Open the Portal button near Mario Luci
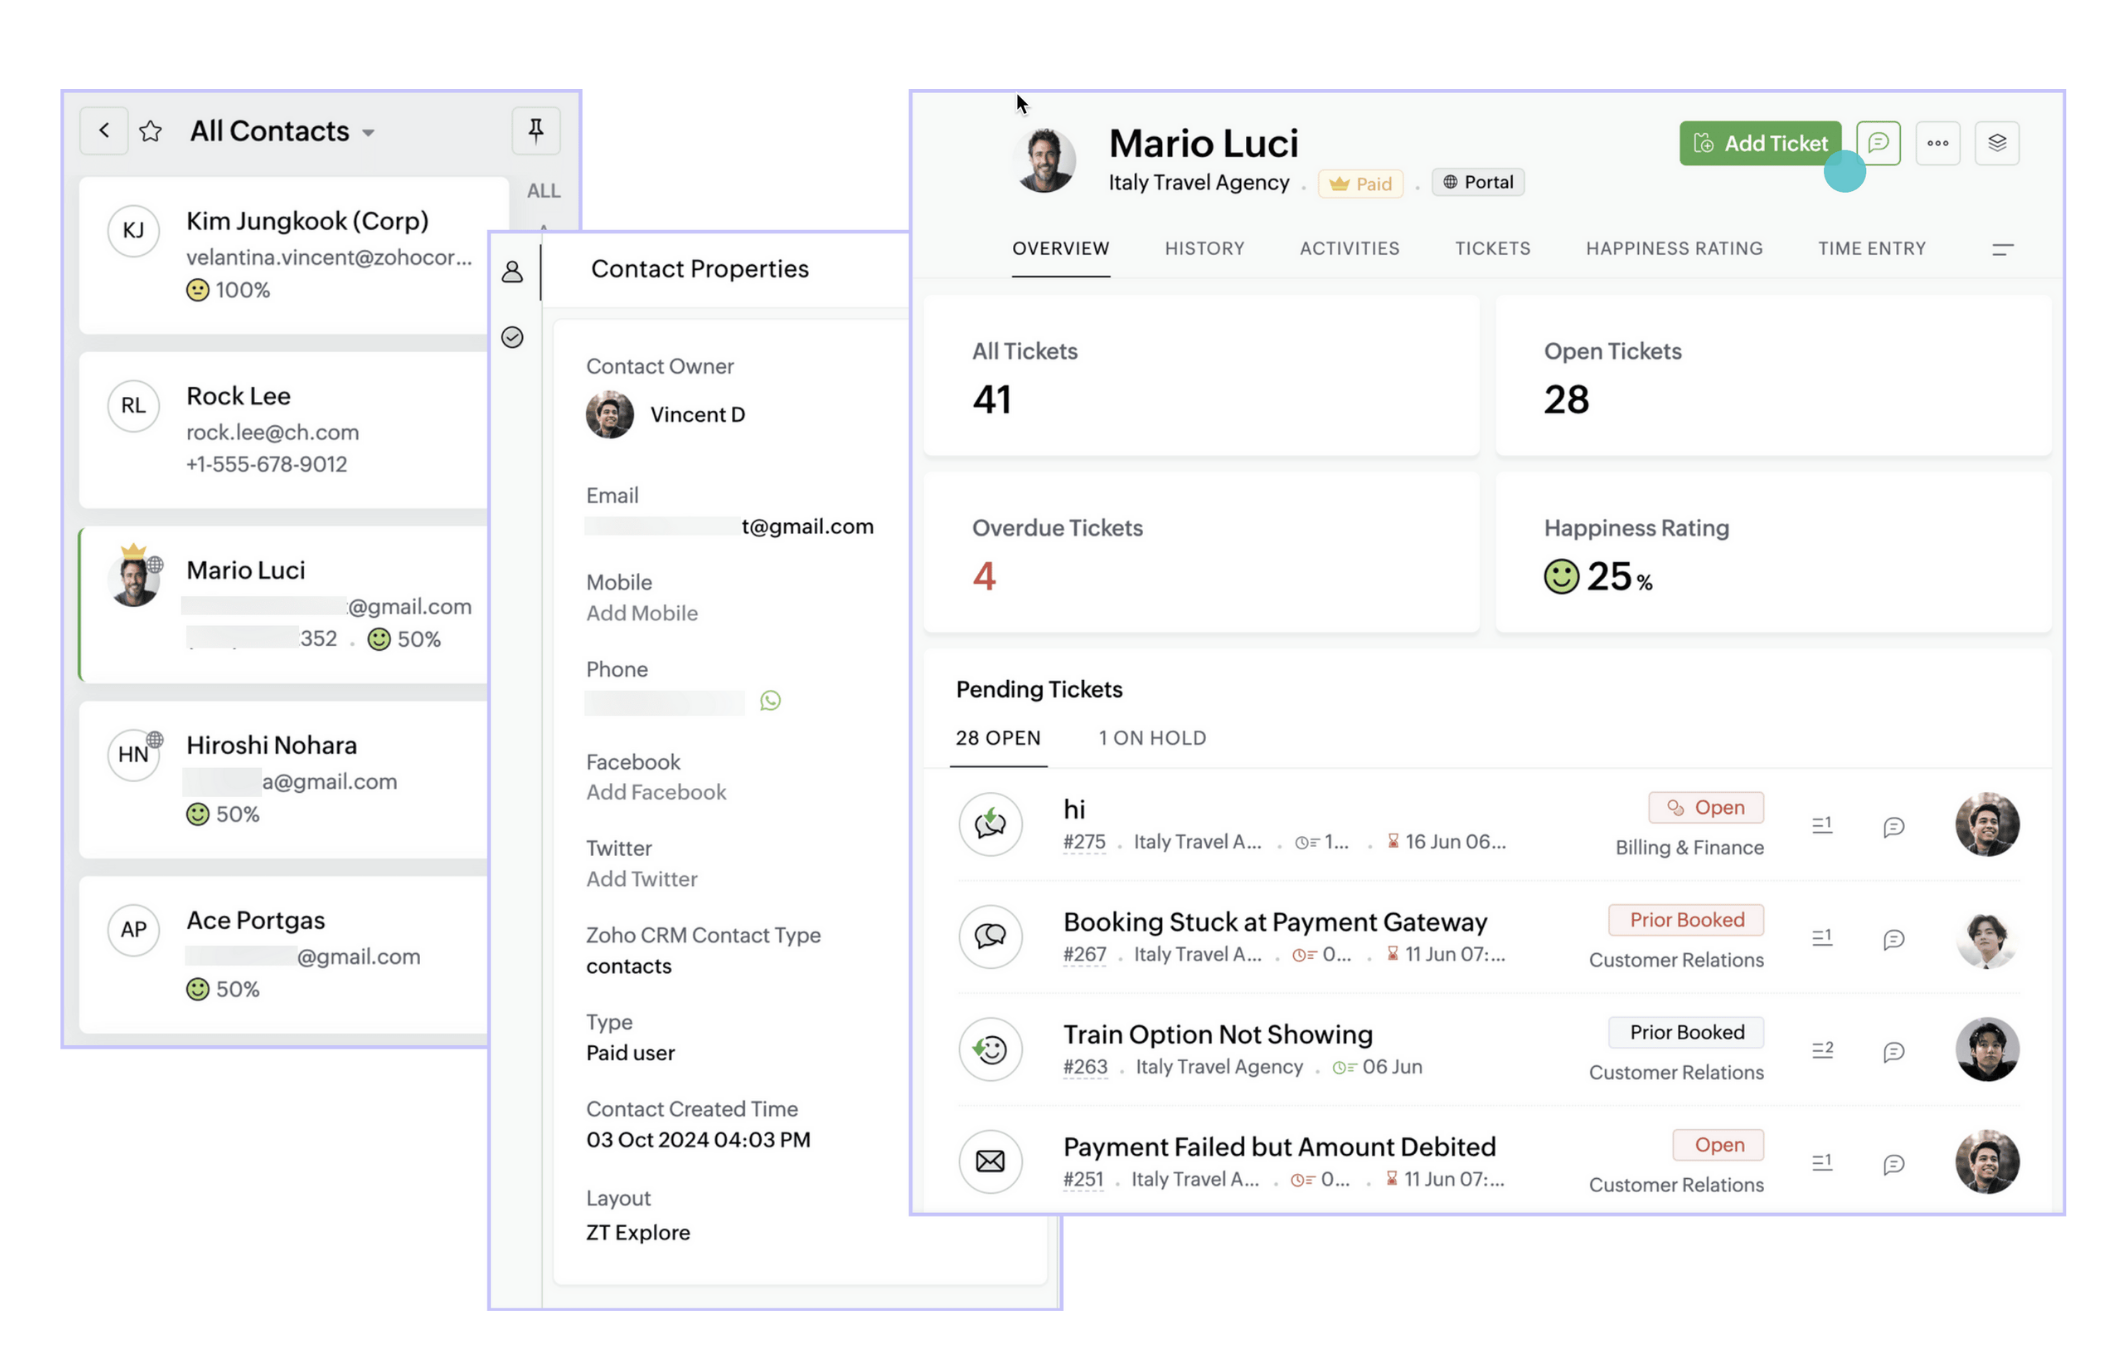2128x1347 pixels. click(x=1478, y=182)
